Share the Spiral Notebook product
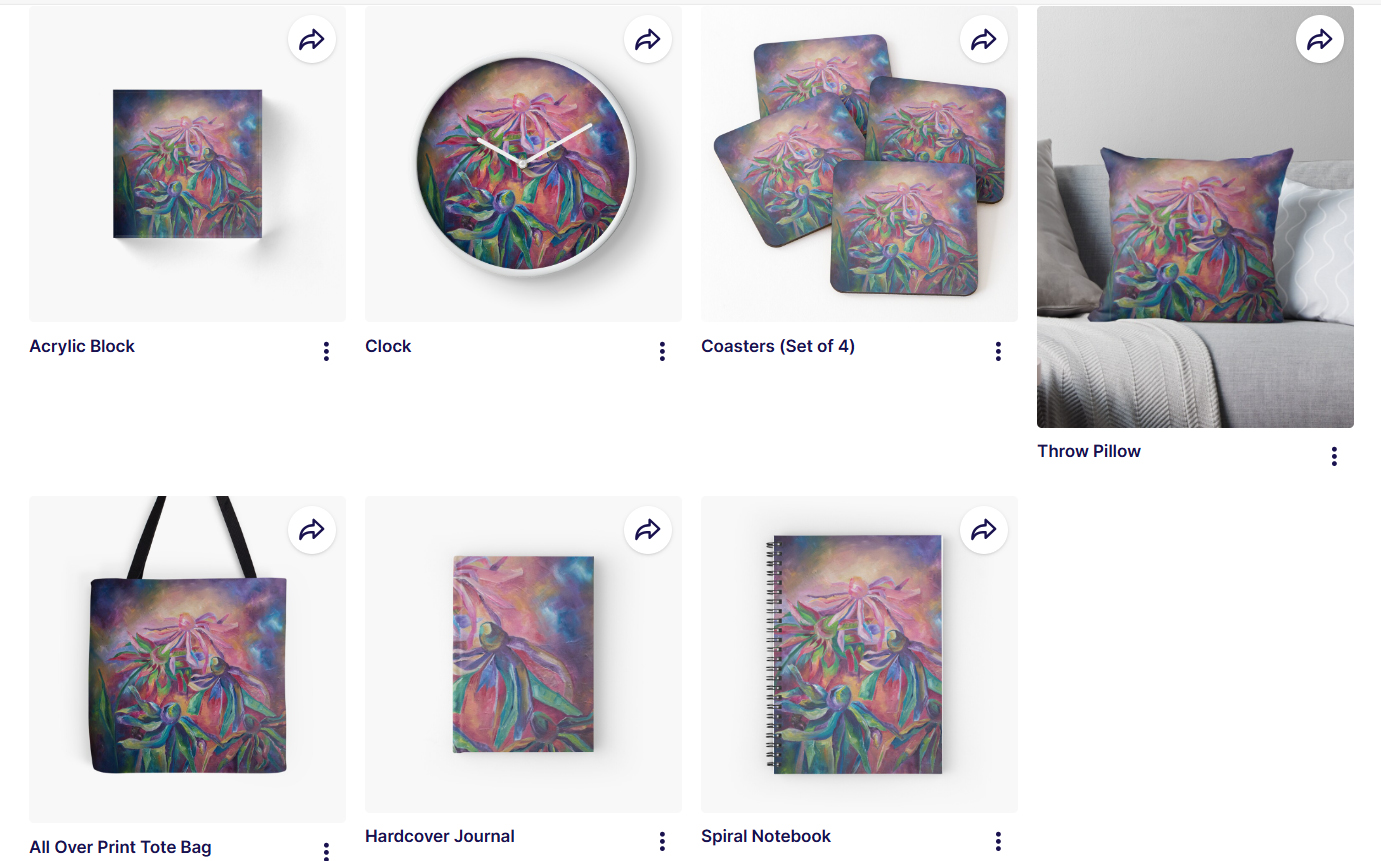Screen dimensions: 1381x861 [984, 530]
